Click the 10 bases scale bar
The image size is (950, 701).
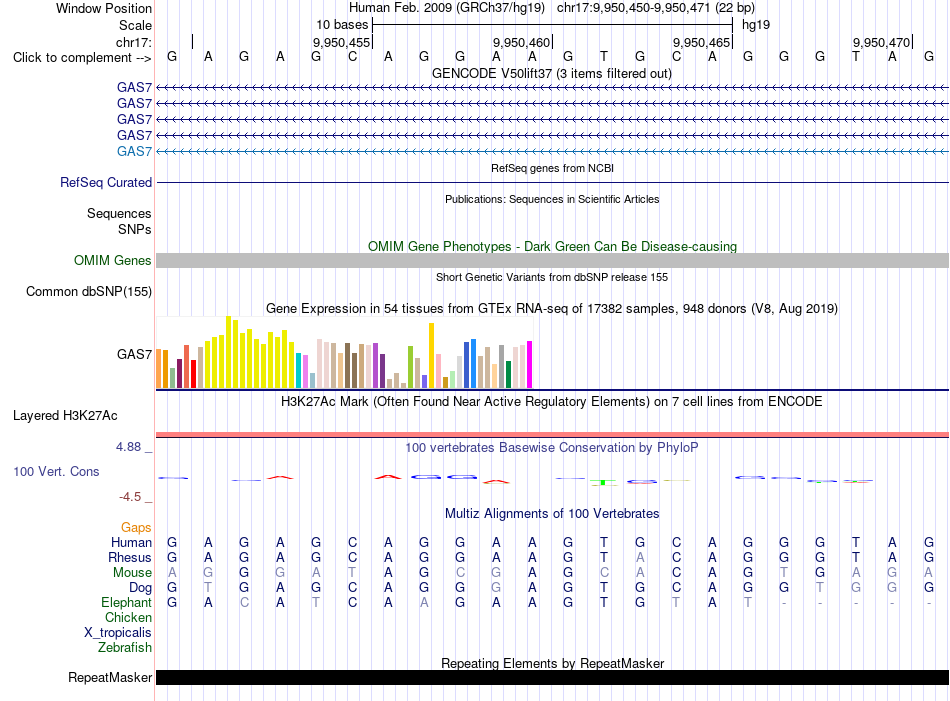click(x=552, y=25)
